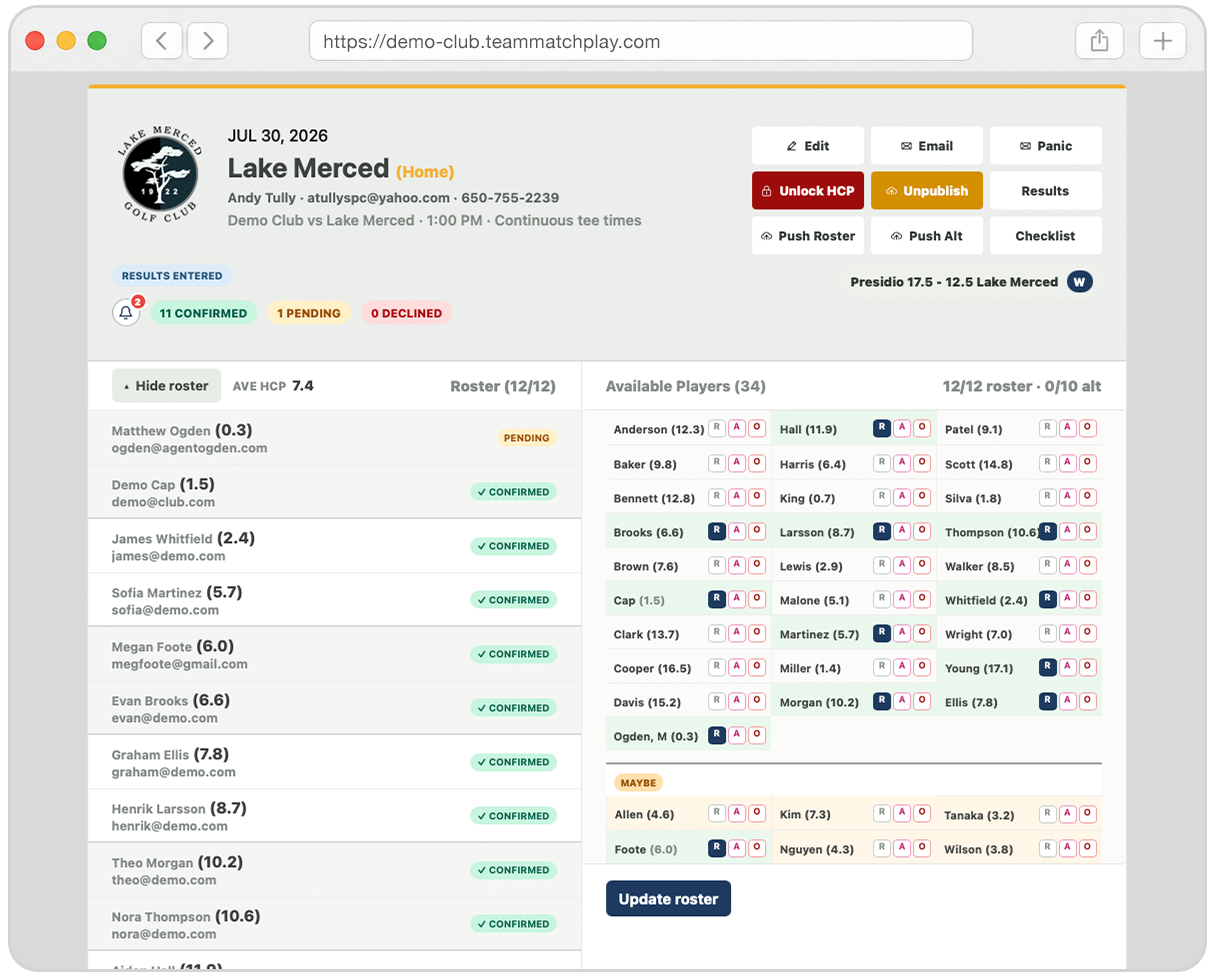Toggle the selected R for Ellis (7.8)

click(1048, 701)
